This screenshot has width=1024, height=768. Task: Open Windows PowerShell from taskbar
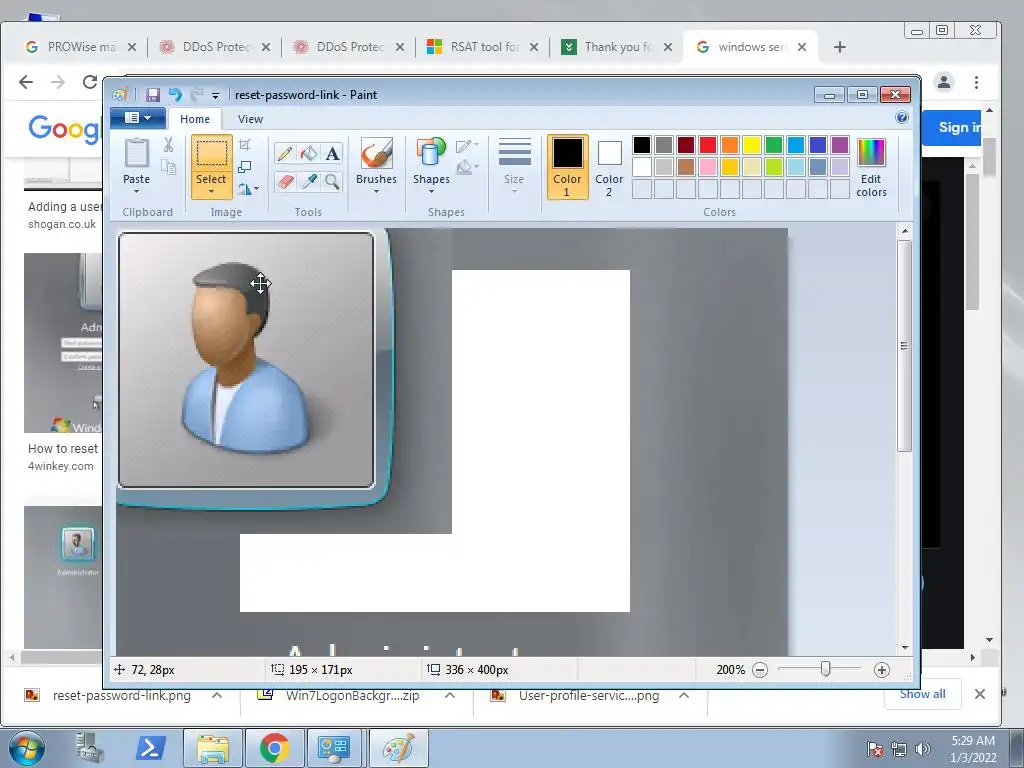click(x=150, y=748)
